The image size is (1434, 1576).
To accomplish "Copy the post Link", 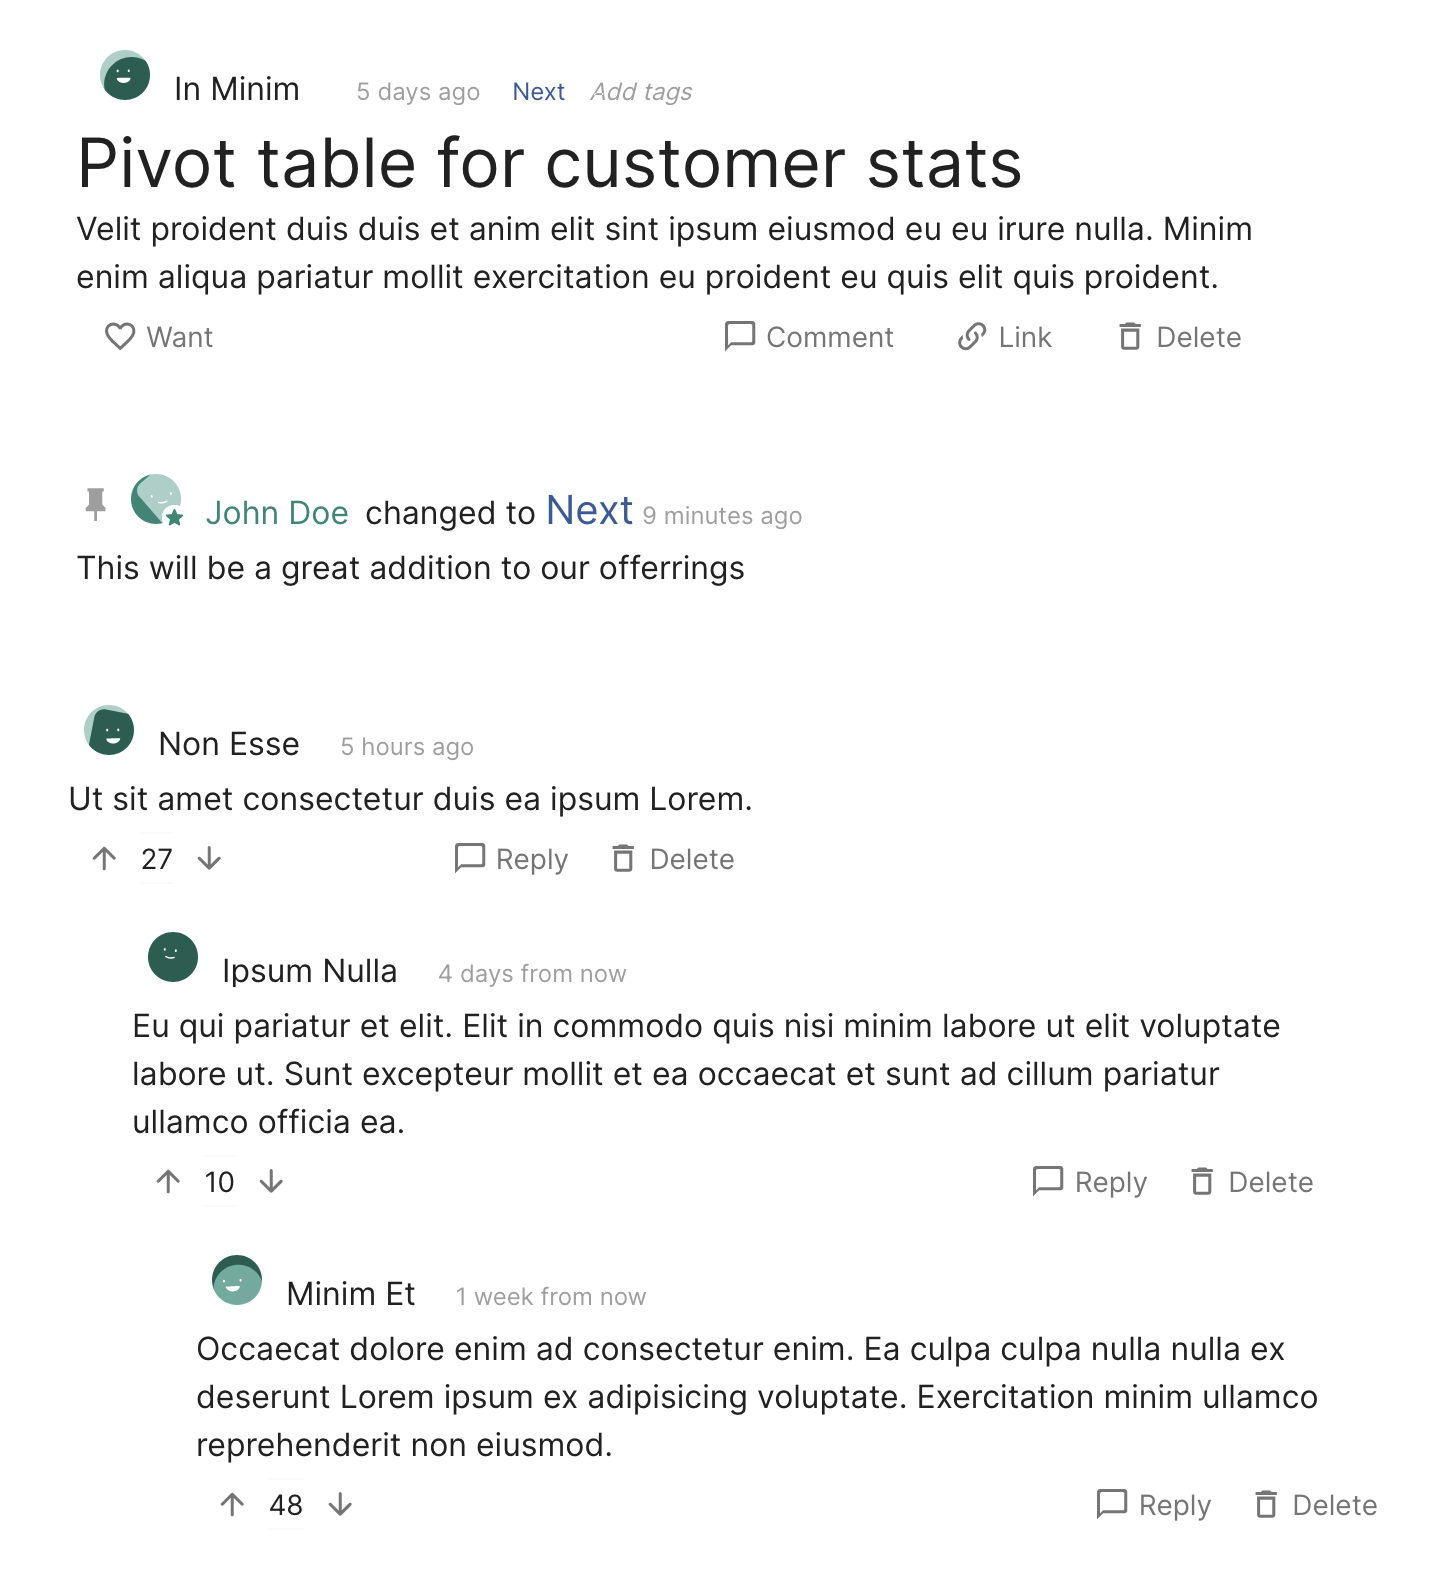I will point(1004,337).
